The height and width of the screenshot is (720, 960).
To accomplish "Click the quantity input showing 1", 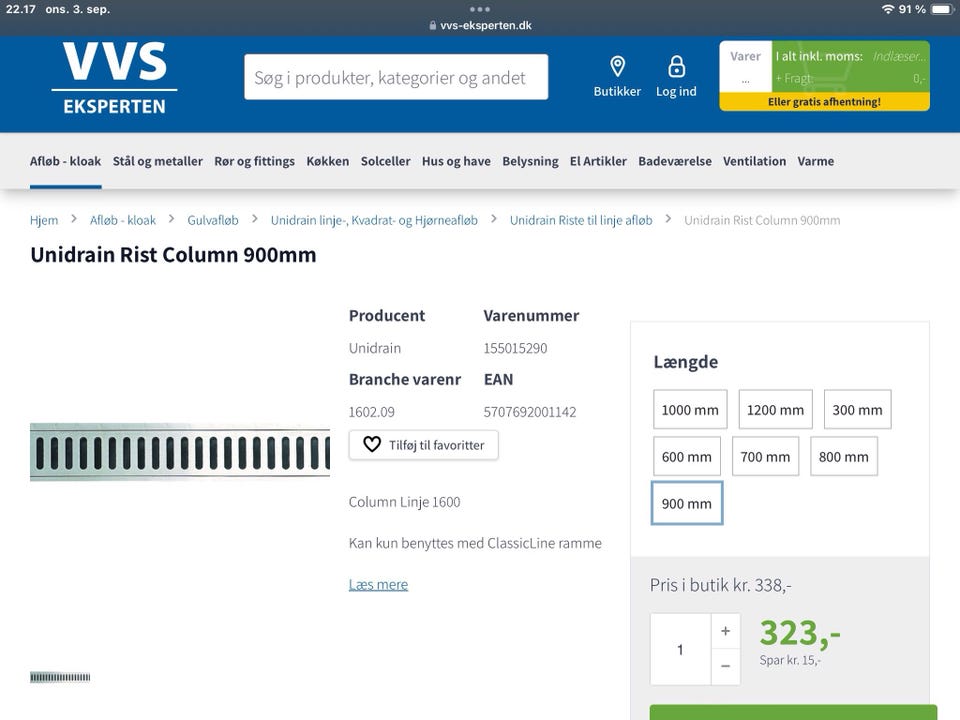I will (680, 649).
